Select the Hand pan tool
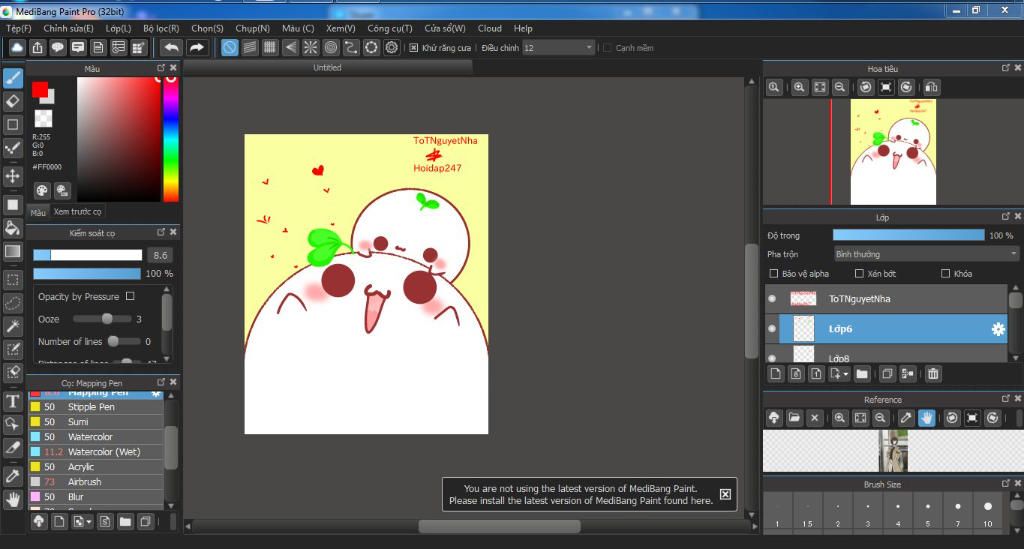1024x549 pixels. pyautogui.click(x=12, y=499)
